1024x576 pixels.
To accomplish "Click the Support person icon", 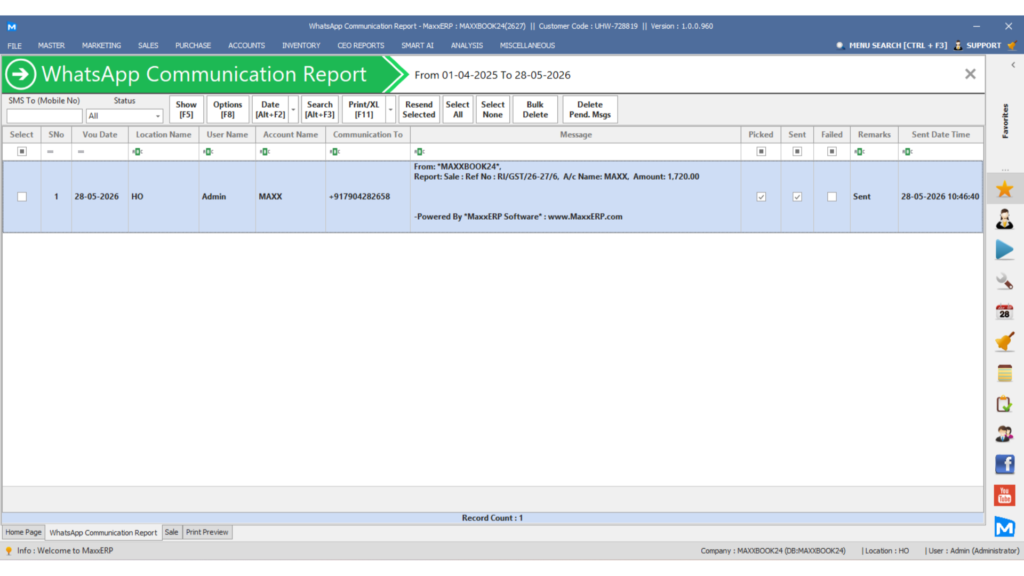I will [958, 46].
